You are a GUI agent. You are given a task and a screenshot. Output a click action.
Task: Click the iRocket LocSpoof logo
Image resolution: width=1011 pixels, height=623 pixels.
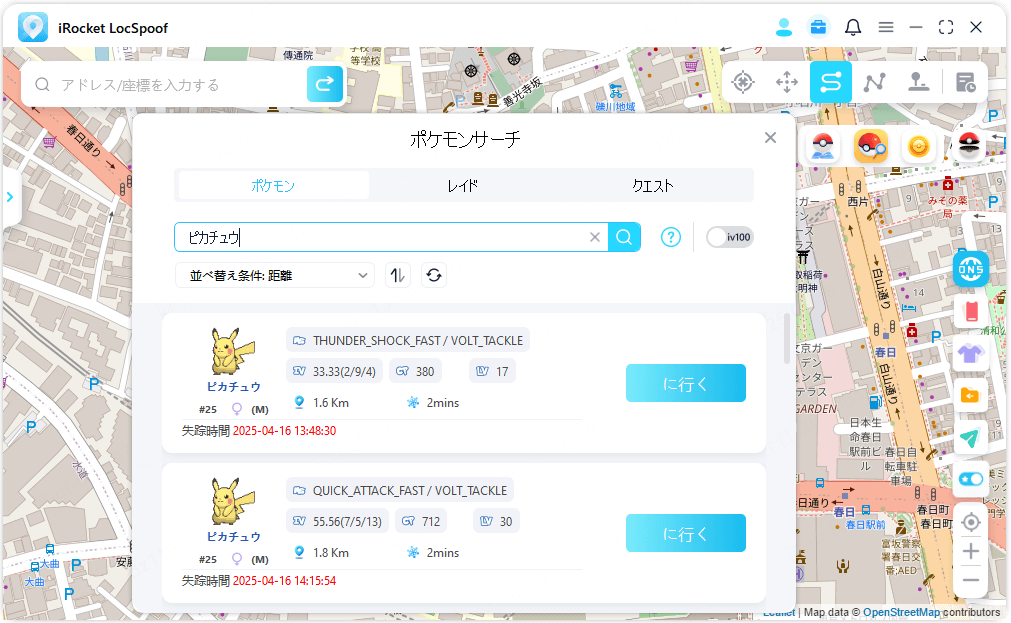coord(33,28)
